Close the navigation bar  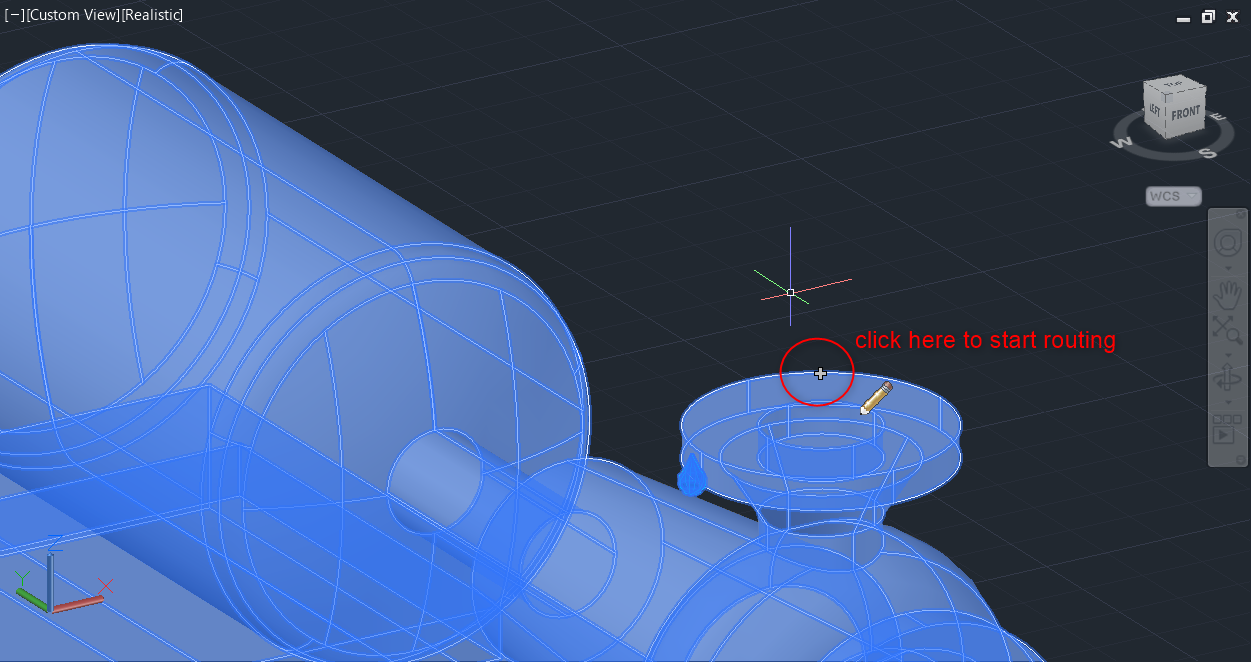pos(1242,214)
